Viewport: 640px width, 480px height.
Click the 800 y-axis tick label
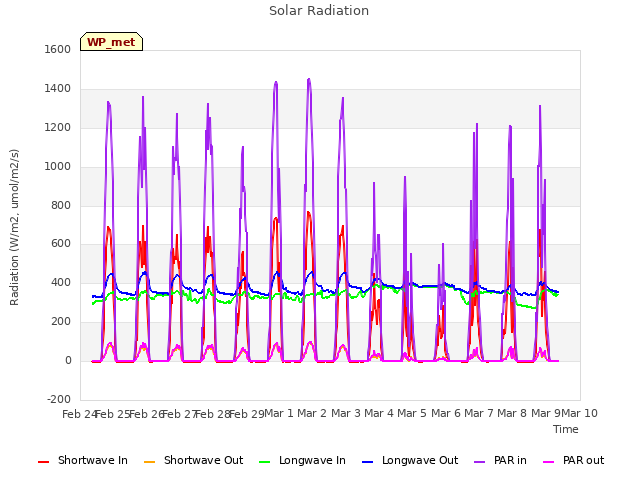click(x=61, y=205)
